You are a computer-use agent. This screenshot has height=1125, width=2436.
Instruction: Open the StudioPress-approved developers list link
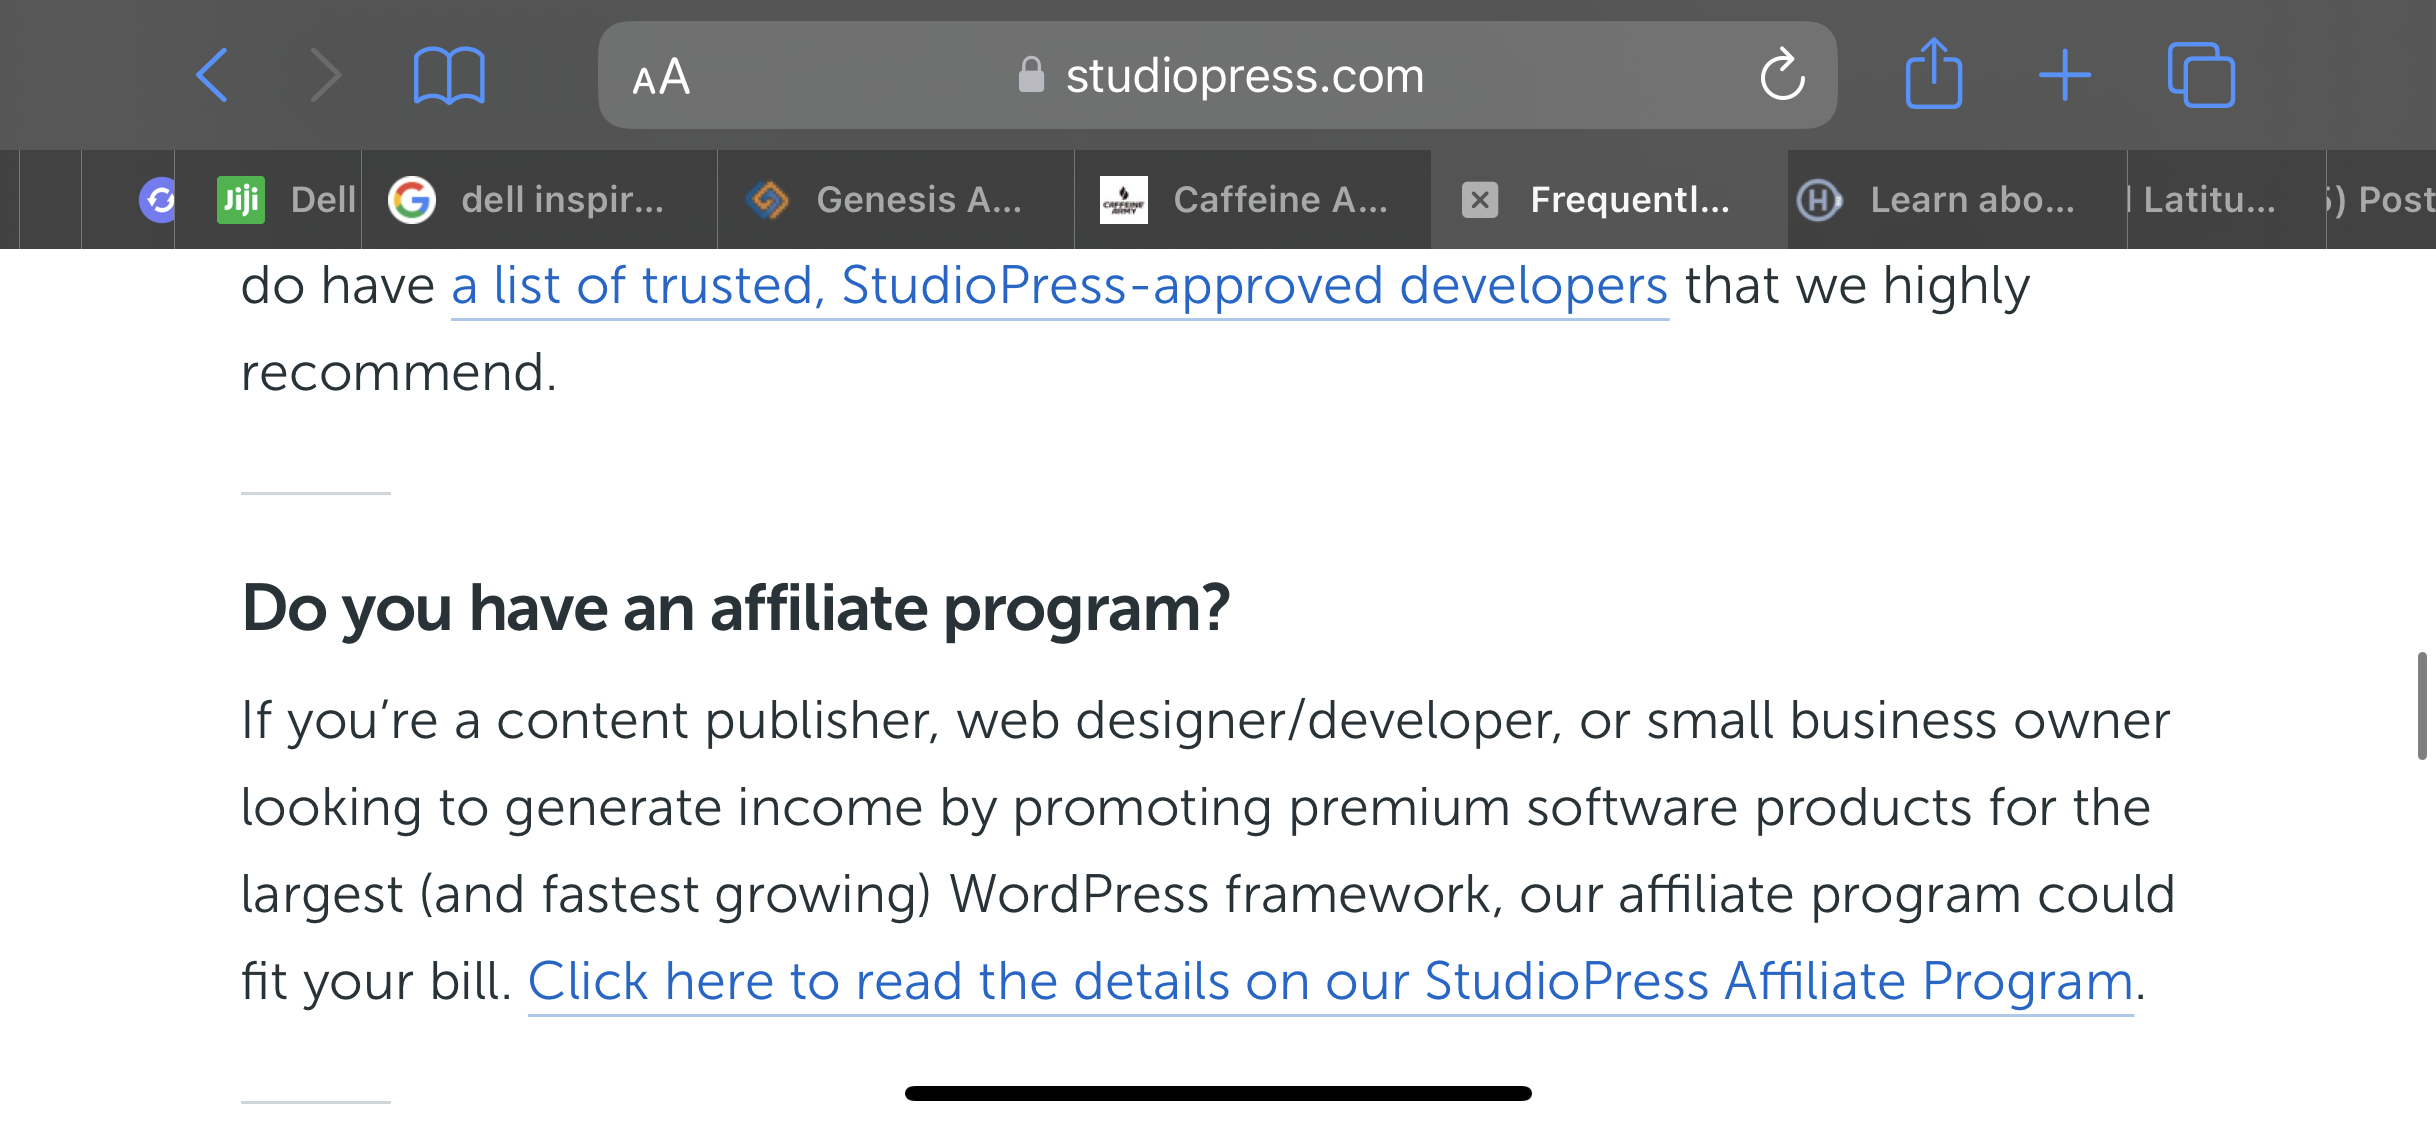(1060, 286)
